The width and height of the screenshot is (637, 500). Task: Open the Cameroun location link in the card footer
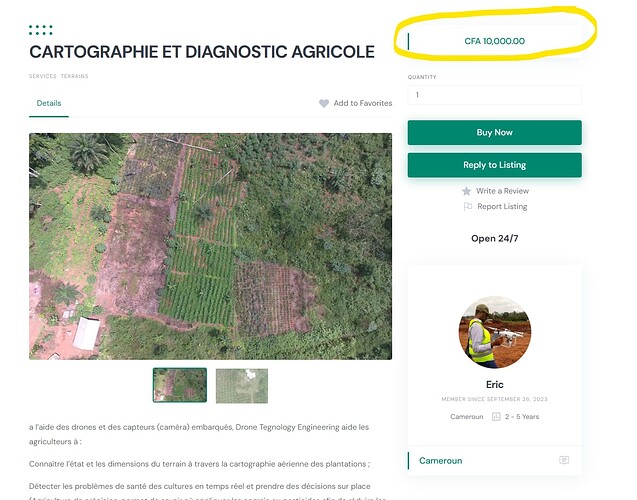[x=440, y=461]
